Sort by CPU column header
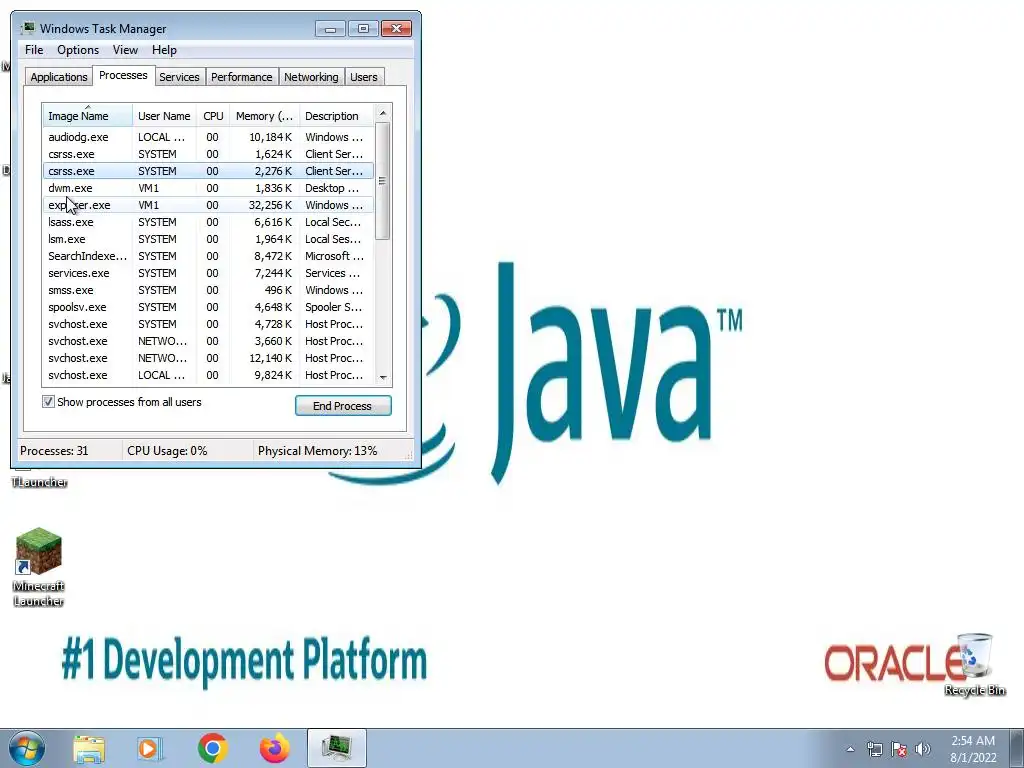This screenshot has width=1024, height=768. click(213, 116)
